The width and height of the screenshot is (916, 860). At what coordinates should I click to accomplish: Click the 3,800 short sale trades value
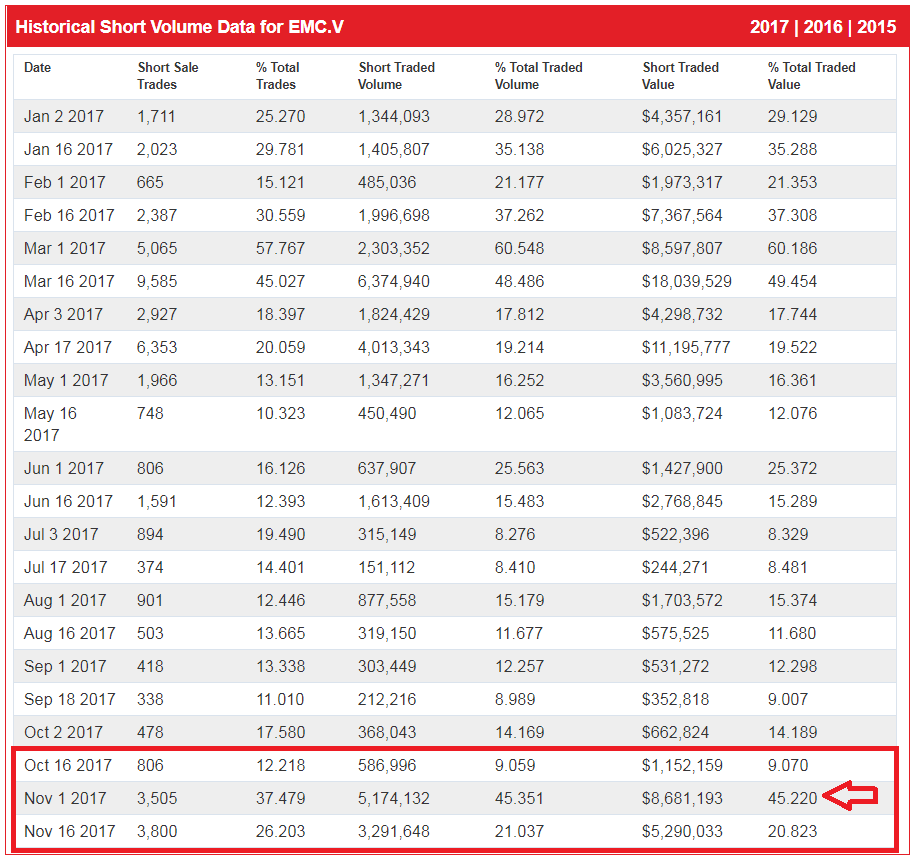(x=157, y=831)
